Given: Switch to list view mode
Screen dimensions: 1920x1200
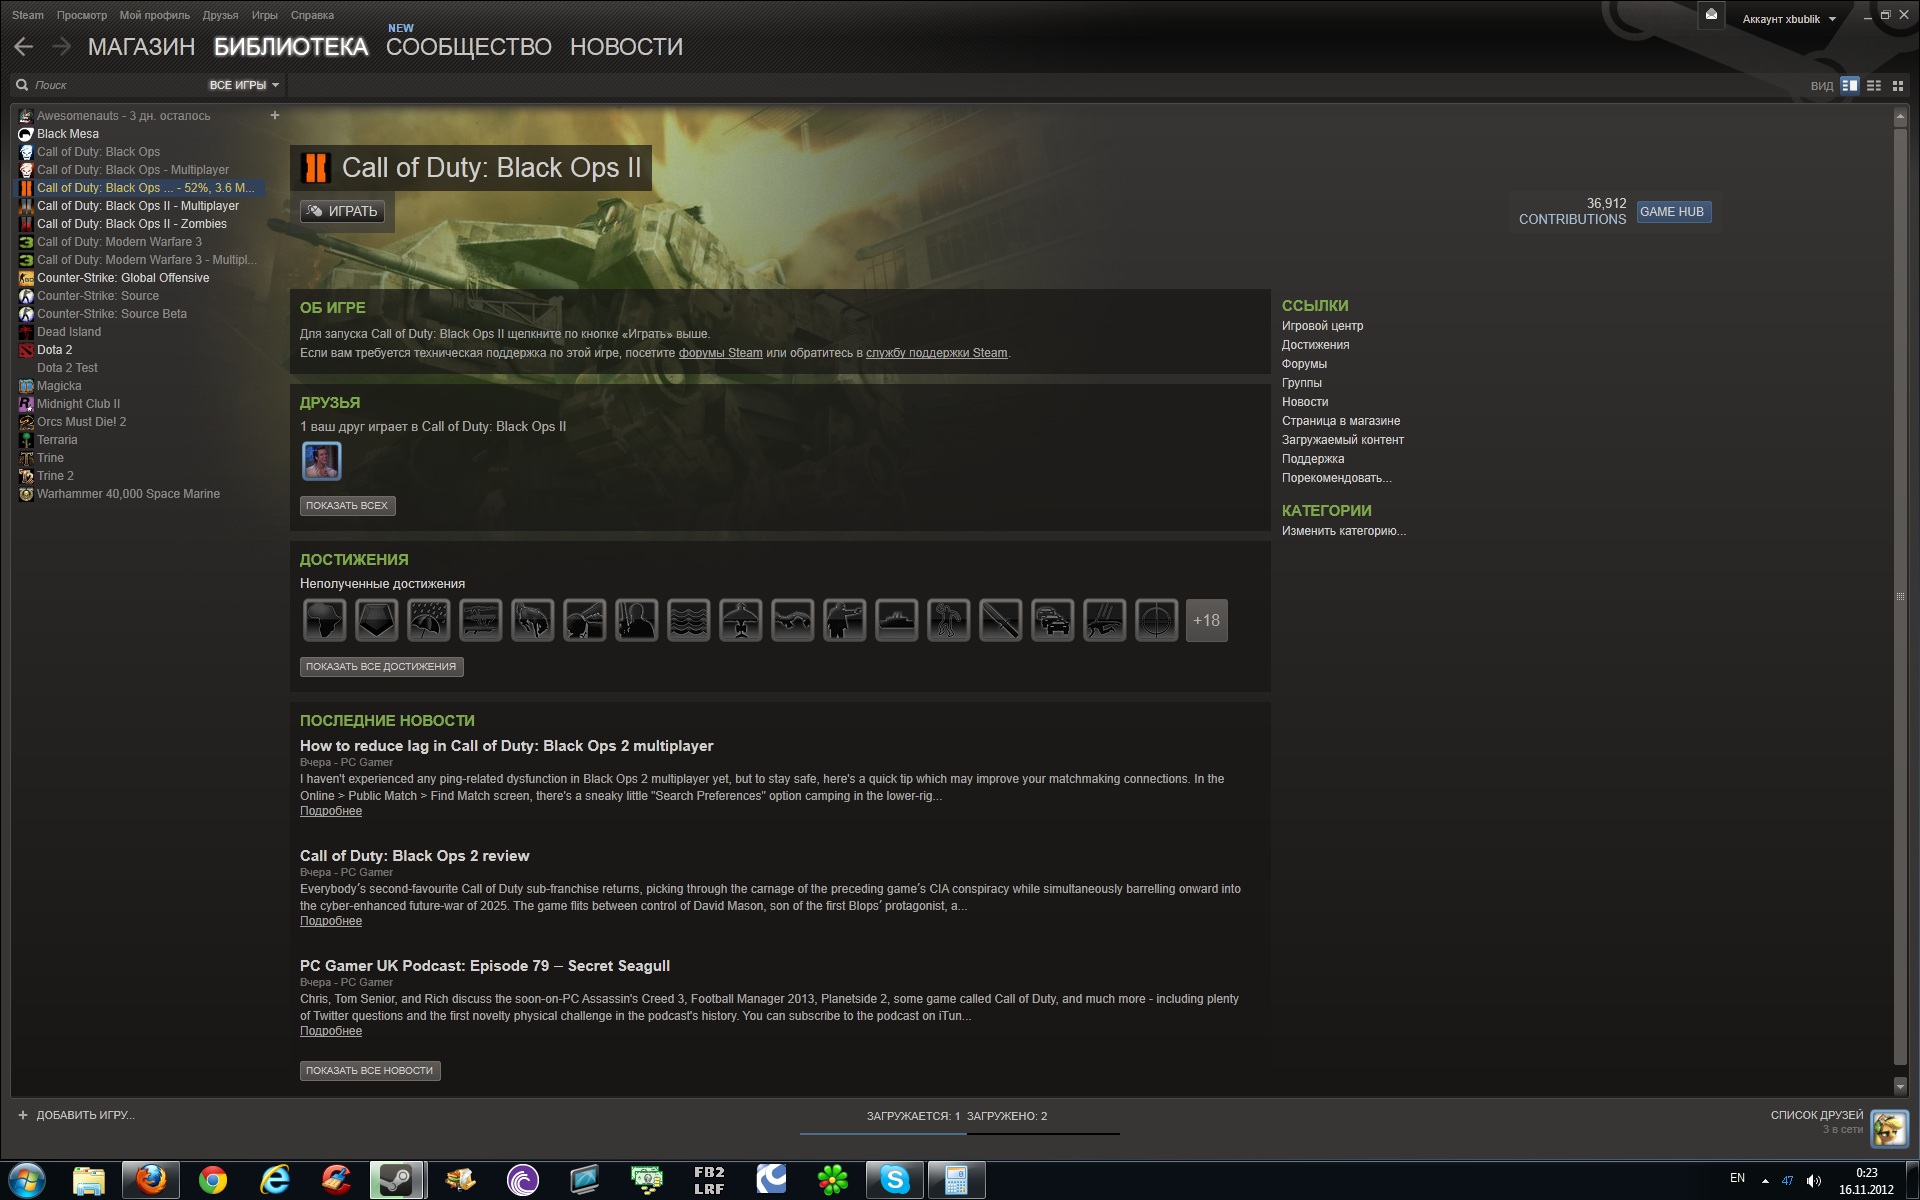Looking at the screenshot, I should (1874, 86).
